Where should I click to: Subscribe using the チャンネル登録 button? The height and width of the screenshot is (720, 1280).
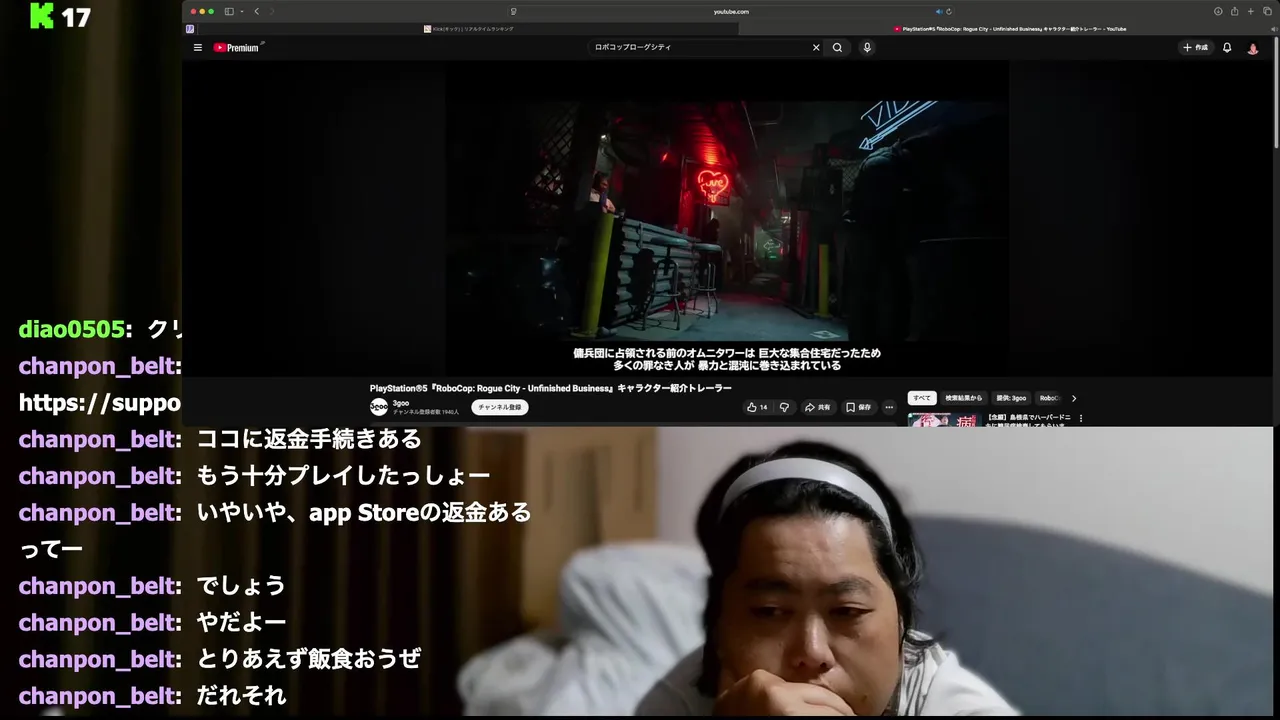pyautogui.click(x=499, y=407)
